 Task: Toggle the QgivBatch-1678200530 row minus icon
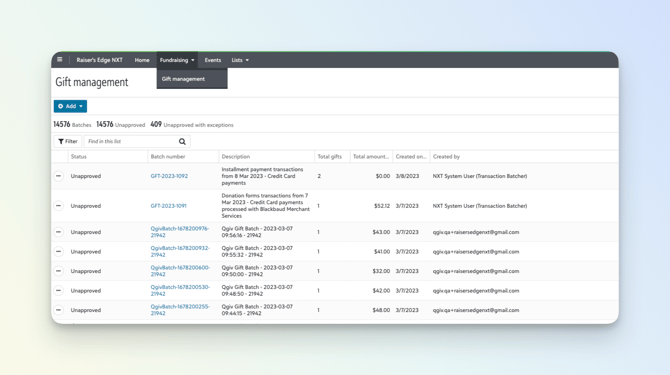coord(59,290)
